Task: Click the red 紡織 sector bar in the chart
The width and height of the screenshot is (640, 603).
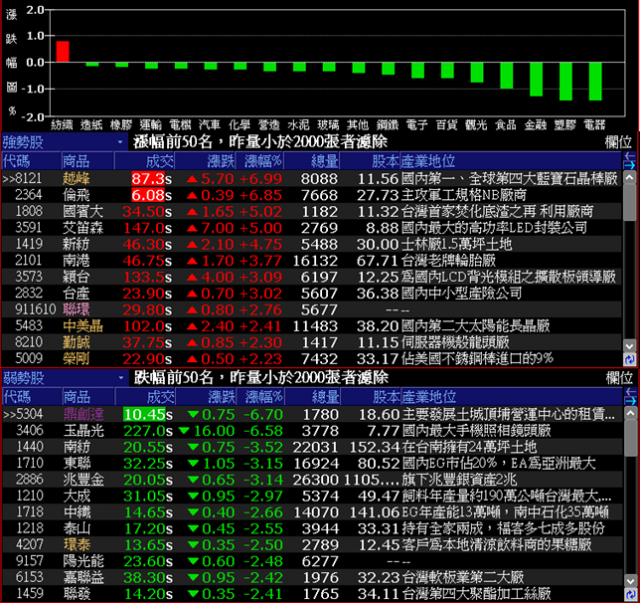Action: [62, 51]
